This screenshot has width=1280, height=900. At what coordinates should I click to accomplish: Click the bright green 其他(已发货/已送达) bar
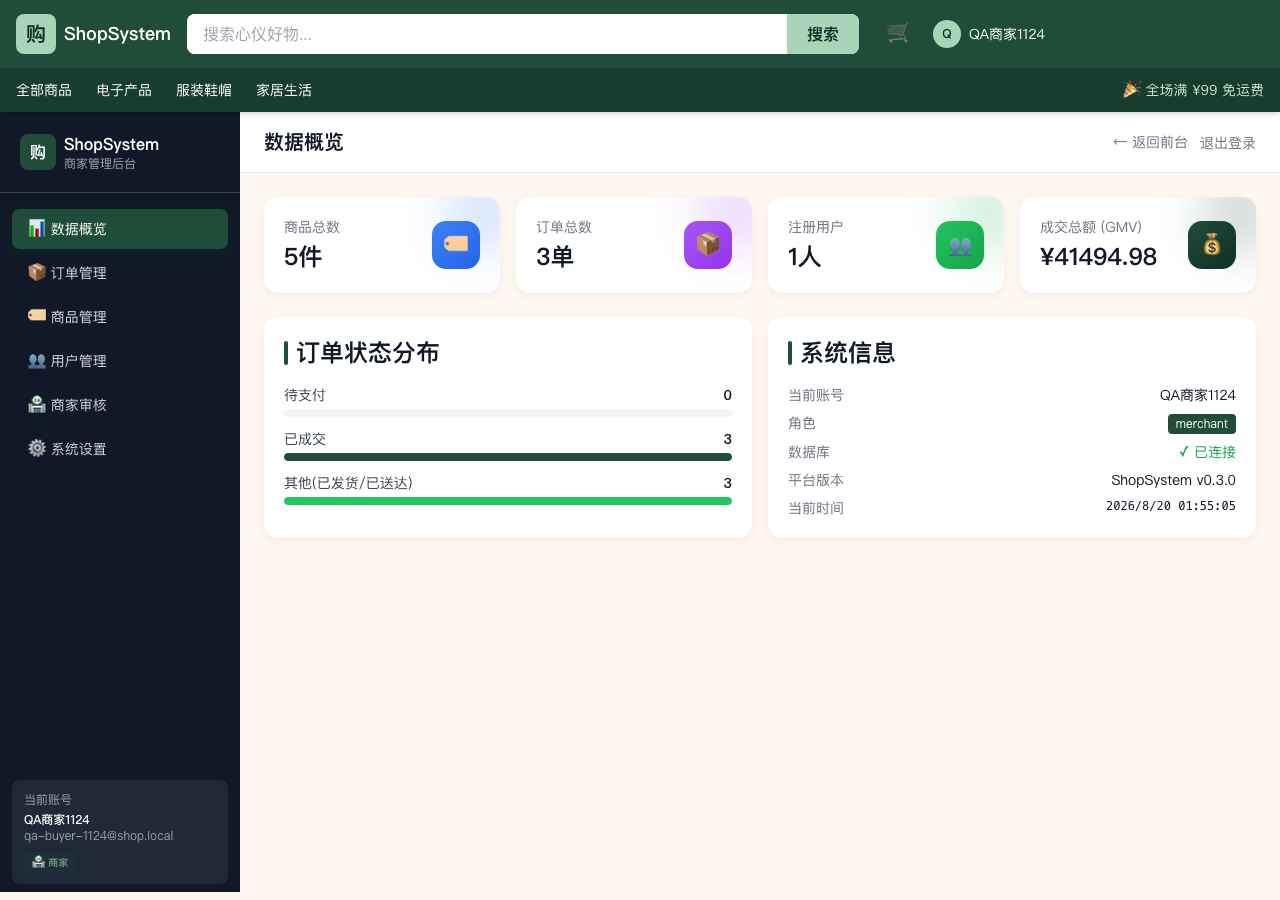point(508,501)
